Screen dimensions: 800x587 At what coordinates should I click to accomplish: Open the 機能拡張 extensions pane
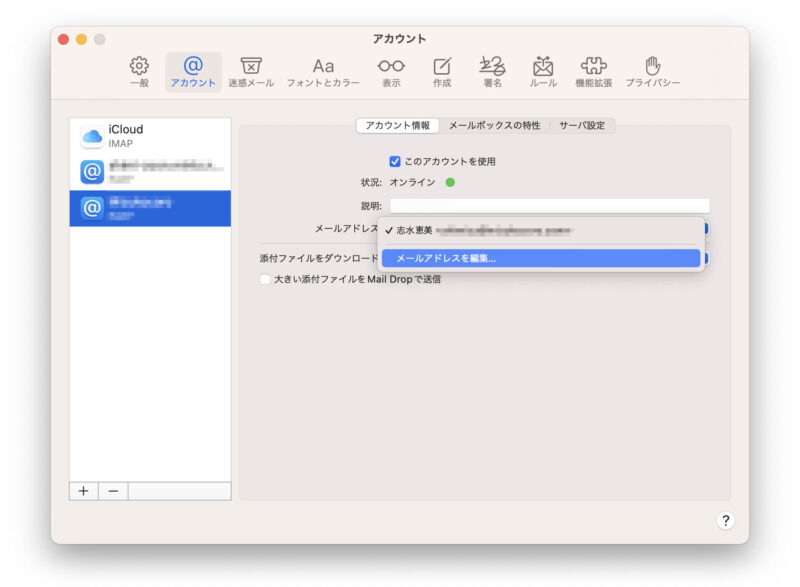(x=594, y=72)
